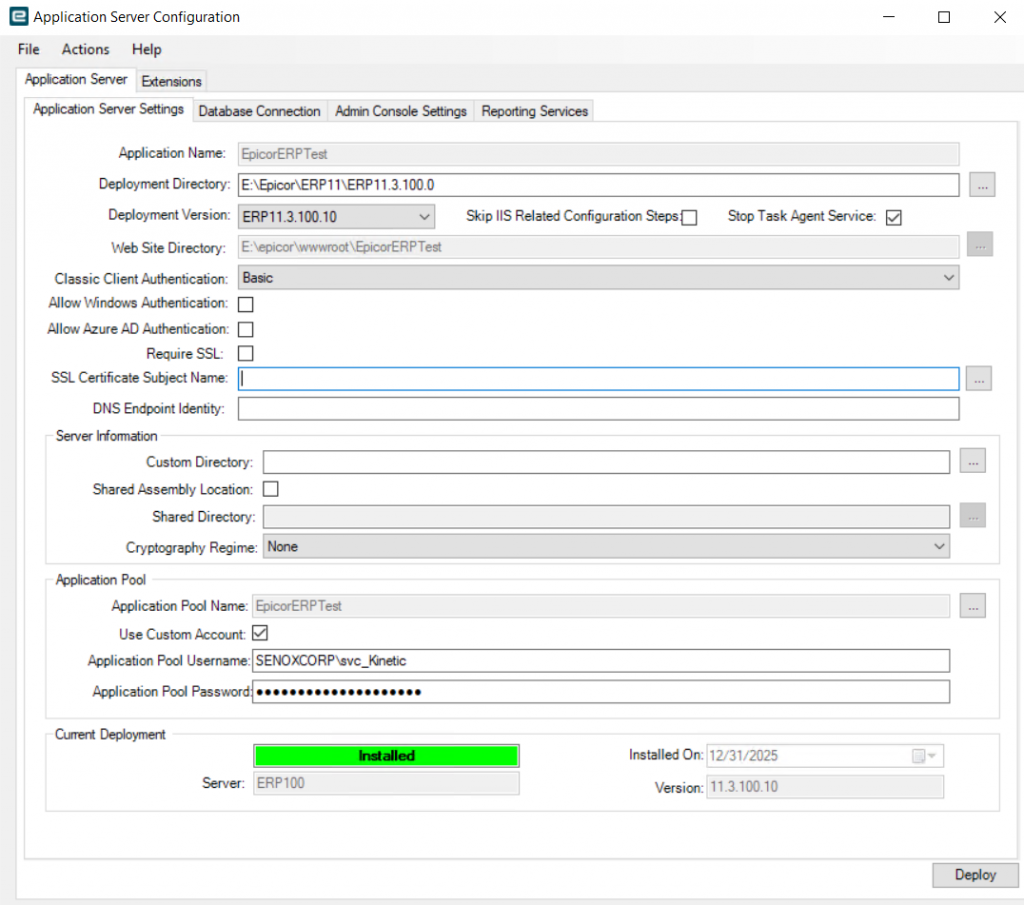Click browse button beside Custom Directory field
1024x905 pixels.
point(972,461)
